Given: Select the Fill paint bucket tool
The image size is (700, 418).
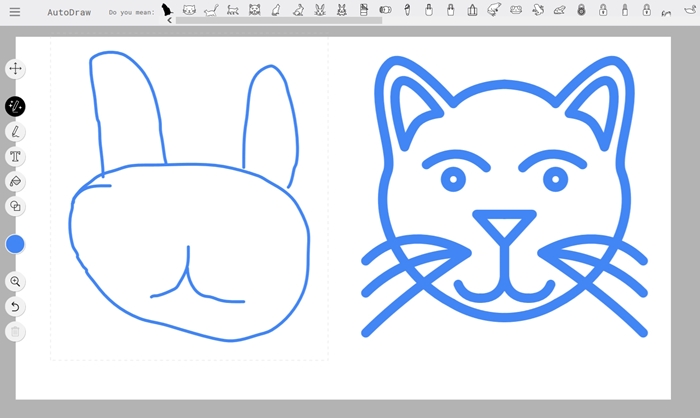Looking at the screenshot, I should (15, 181).
